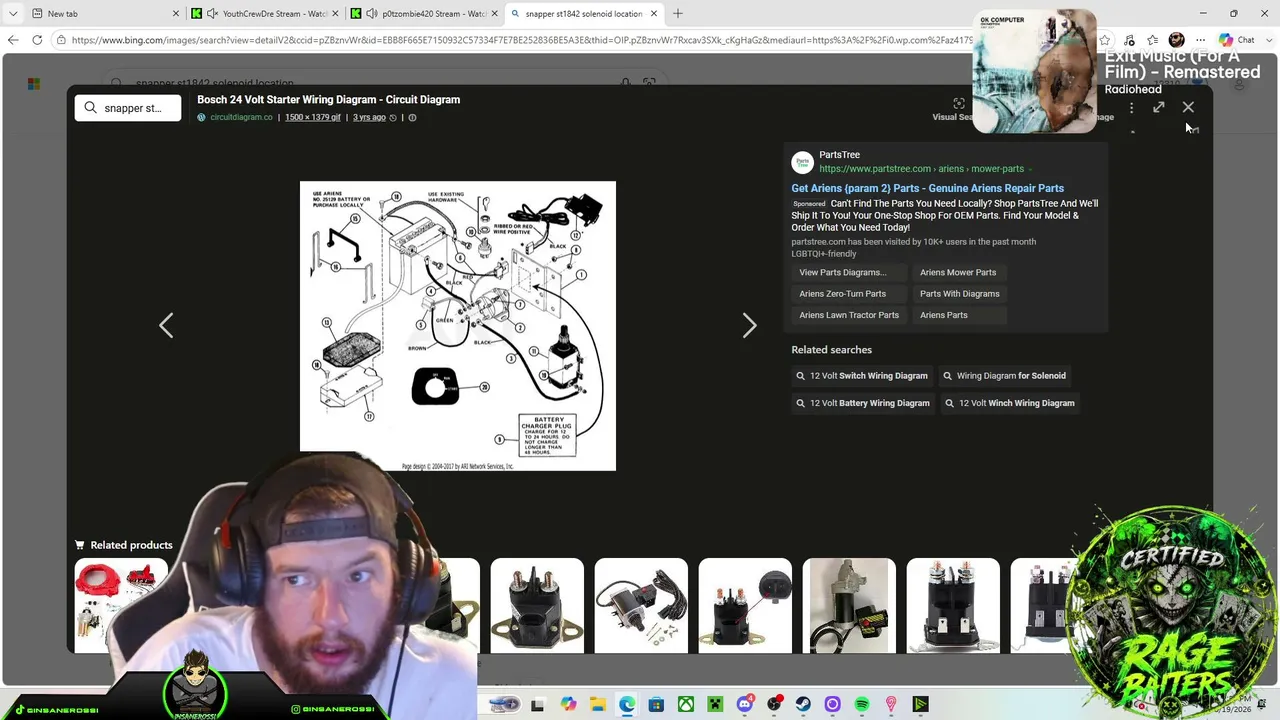Click the Parts With Diagrams button
This screenshot has height=720, width=1280.
coord(960,294)
